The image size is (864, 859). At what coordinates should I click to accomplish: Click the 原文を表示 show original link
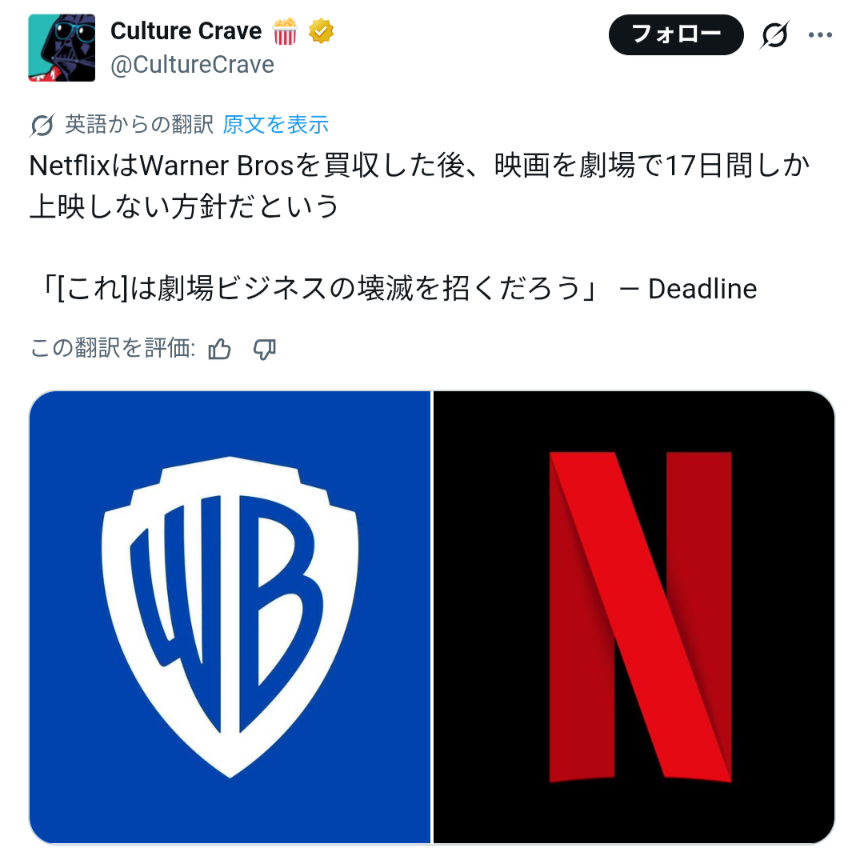click(x=276, y=125)
